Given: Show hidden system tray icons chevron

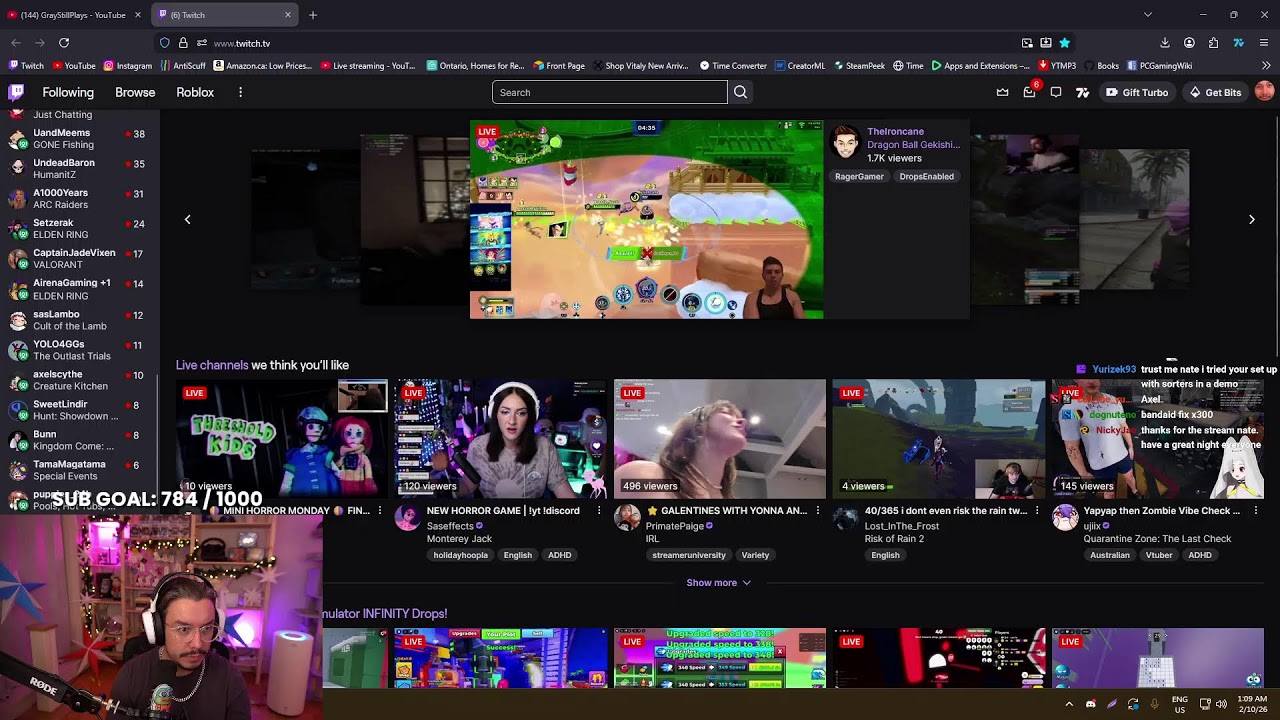Looking at the screenshot, I should tap(1068, 704).
